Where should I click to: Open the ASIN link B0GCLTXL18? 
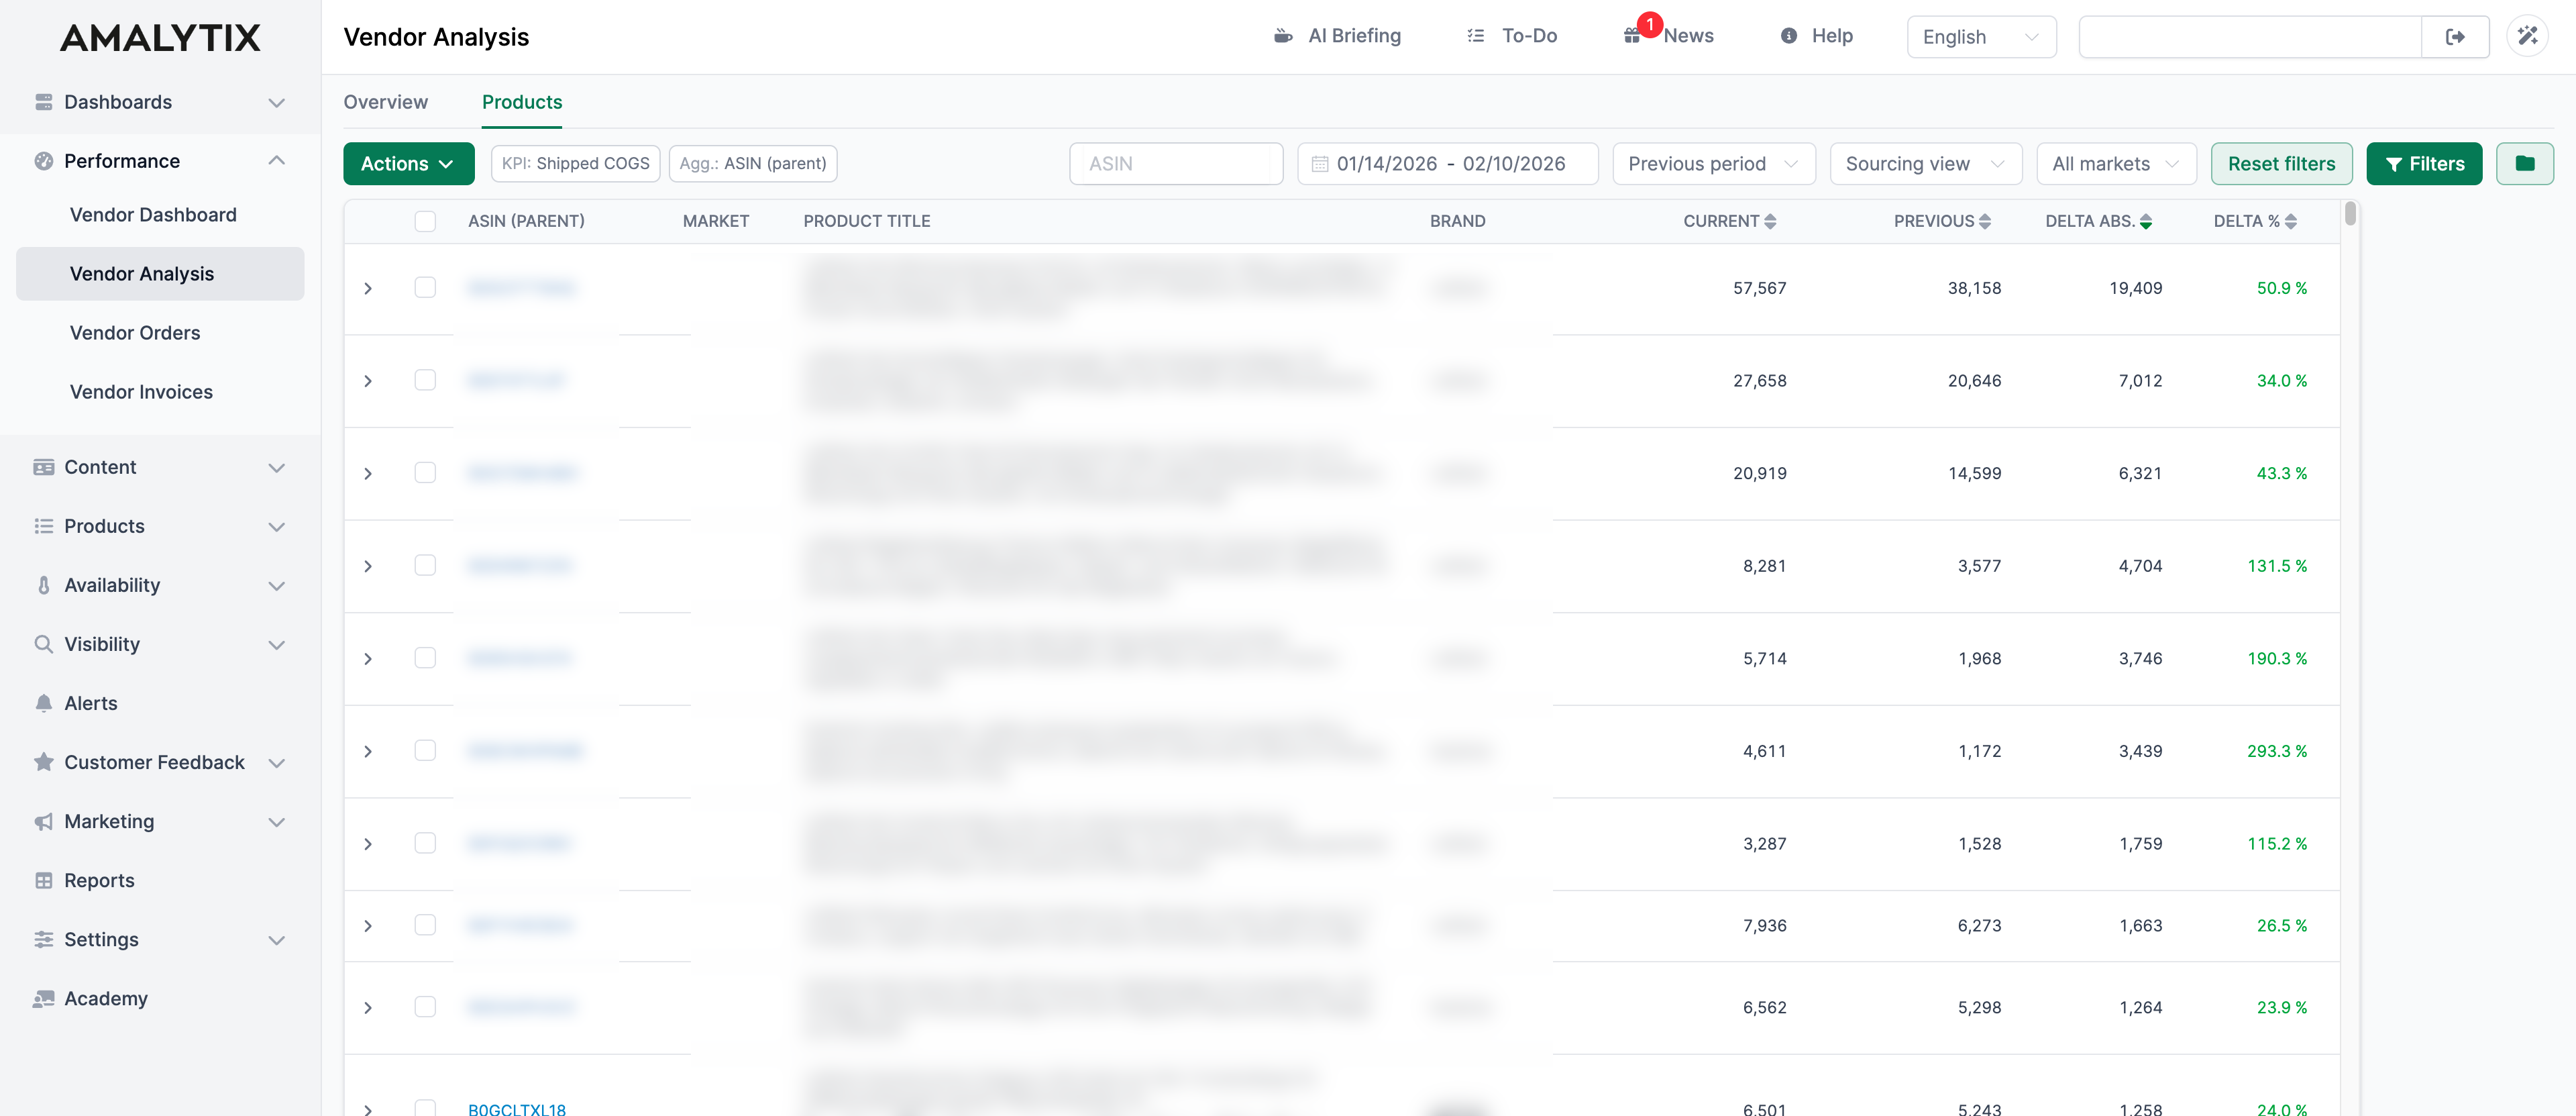[x=518, y=1109]
